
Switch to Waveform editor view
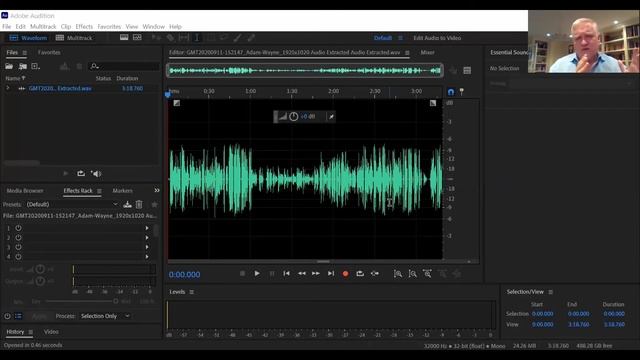[x=28, y=38]
